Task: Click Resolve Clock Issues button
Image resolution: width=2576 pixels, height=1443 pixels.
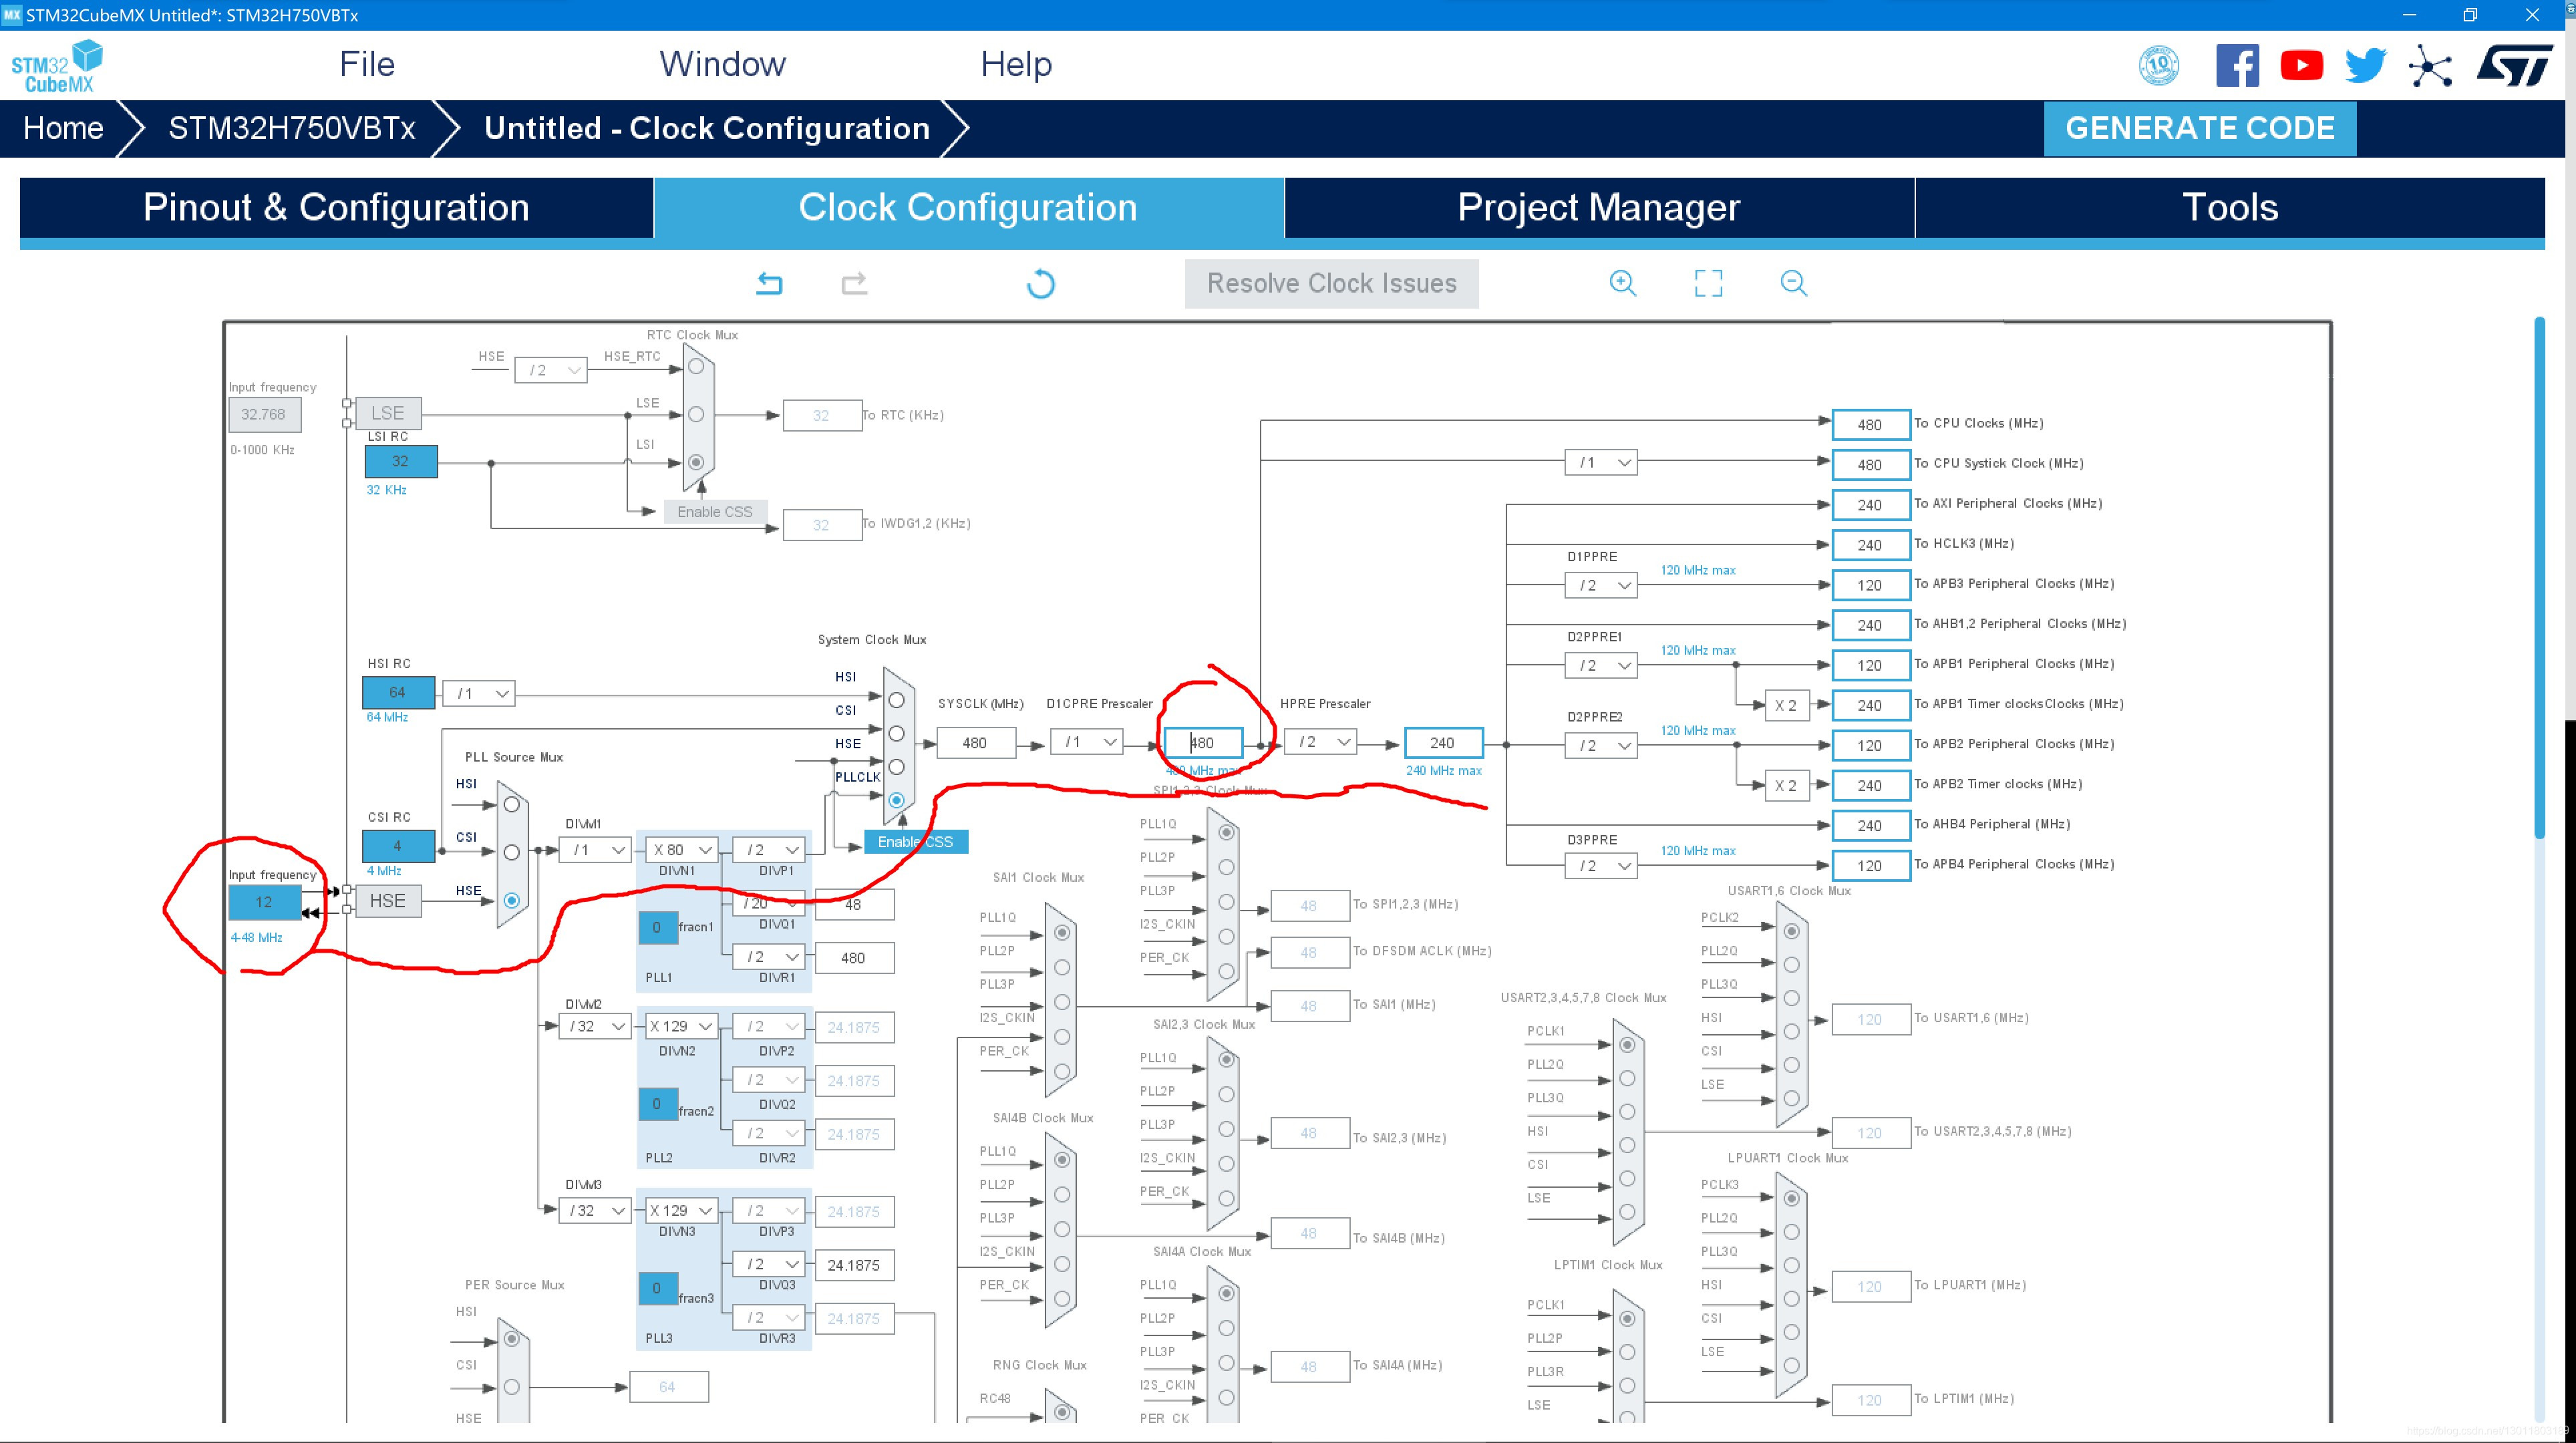Action: [x=1332, y=284]
